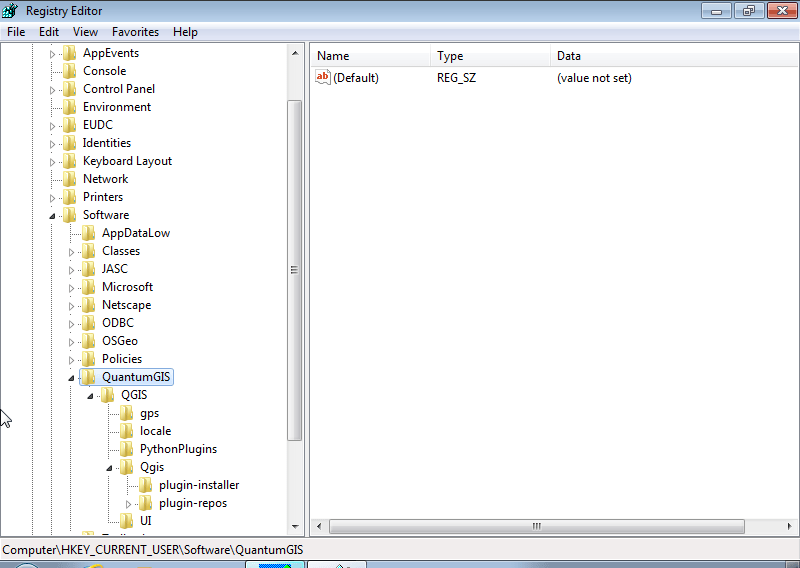Click the Microsoft folder icon
Image resolution: width=800 pixels, height=568 pixels.
[88, 287]
